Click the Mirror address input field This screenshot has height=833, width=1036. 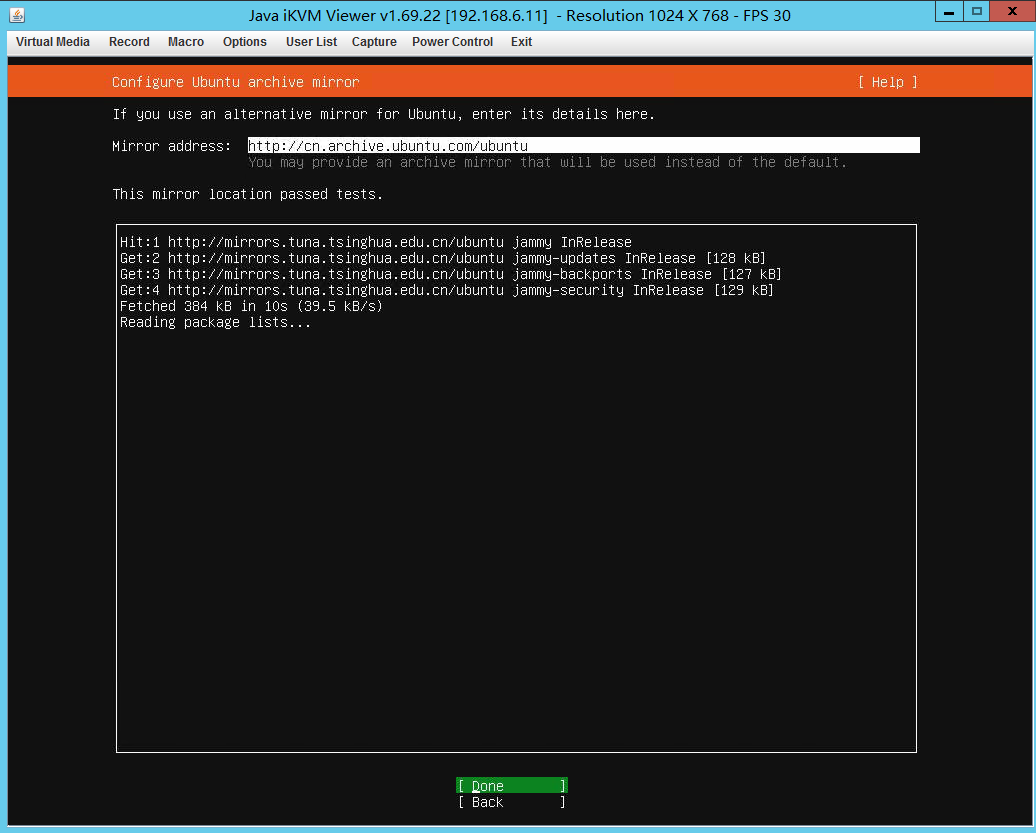click(x=583, y=145)
